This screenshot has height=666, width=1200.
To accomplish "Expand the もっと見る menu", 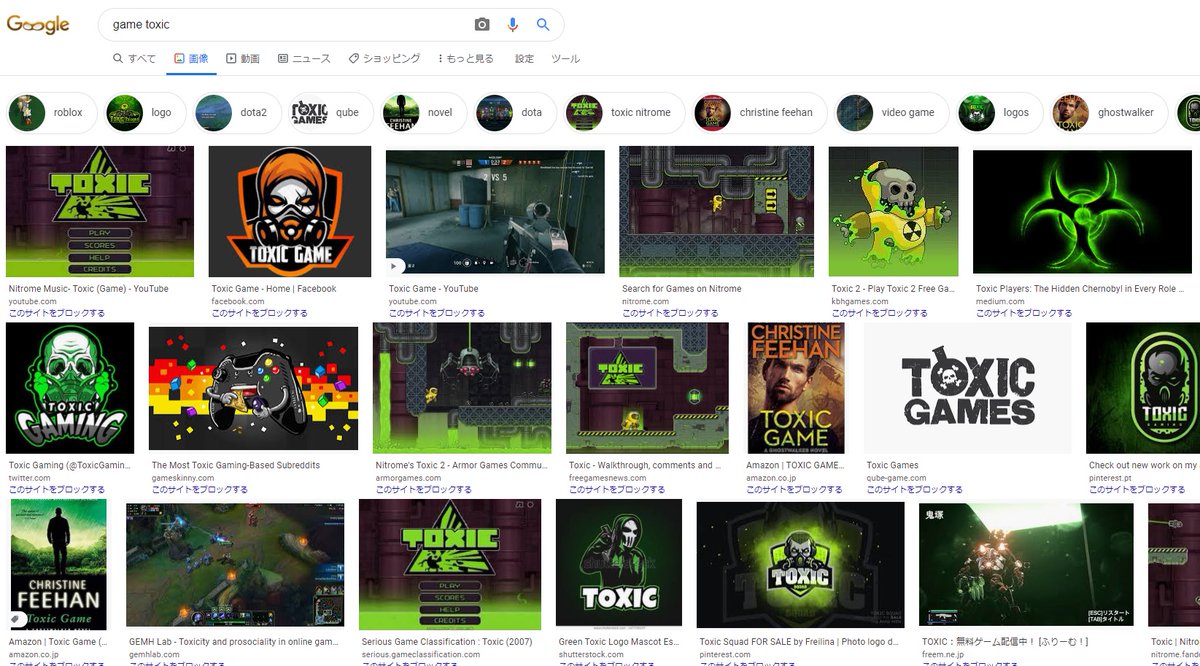I will 466,59.
